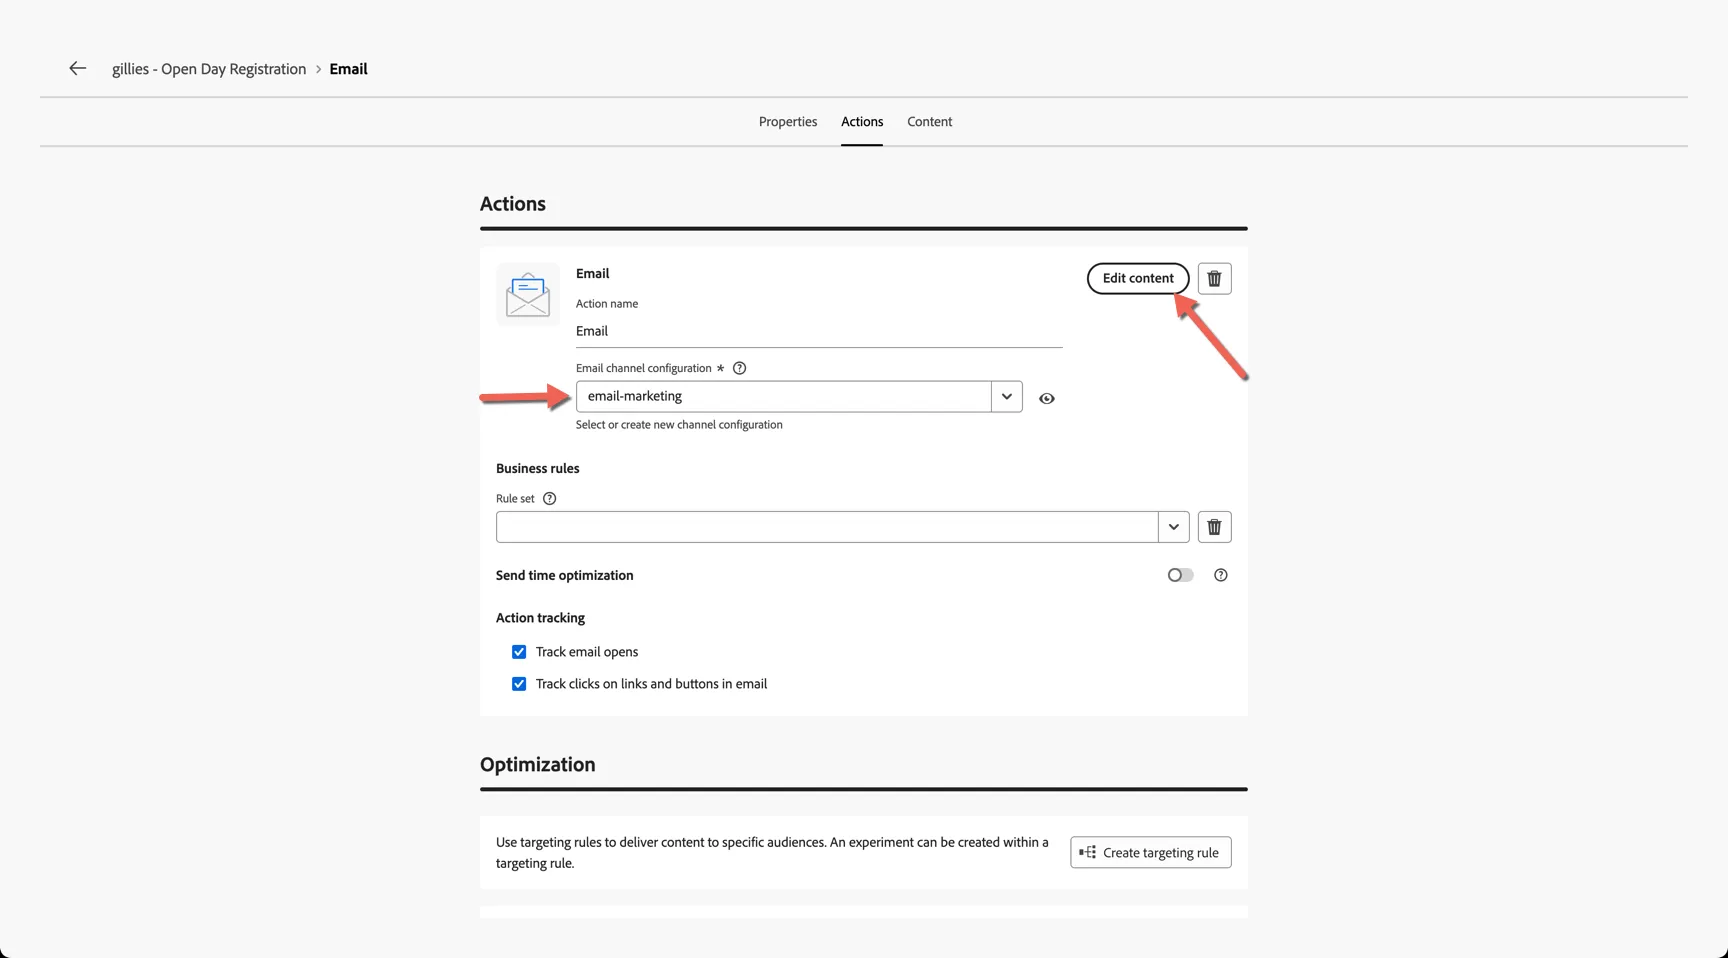
Task: Click the Action name input field
Action: pos(819,331)
